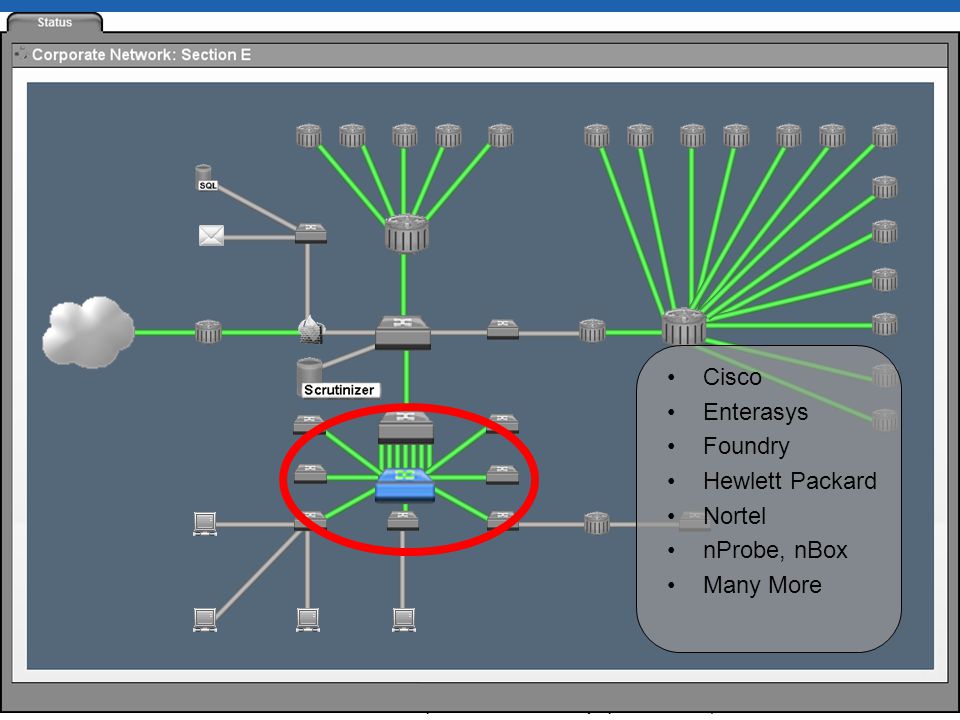This screenshot has height=720, width=960.
Task: Click the dark switch directly above blue switch
Action: point(405,428)
